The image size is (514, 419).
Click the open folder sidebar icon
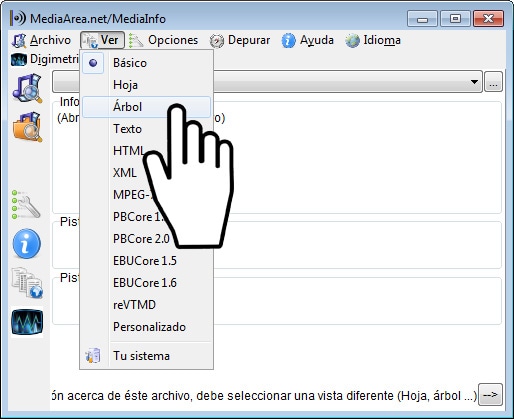coord(28,127)
